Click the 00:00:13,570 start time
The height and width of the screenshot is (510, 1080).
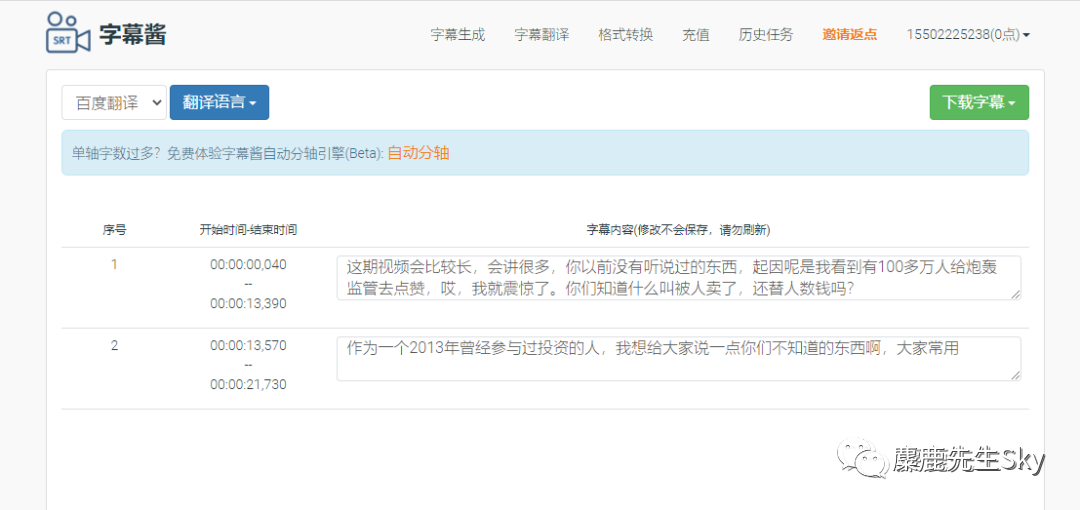(x=248, y=346)
